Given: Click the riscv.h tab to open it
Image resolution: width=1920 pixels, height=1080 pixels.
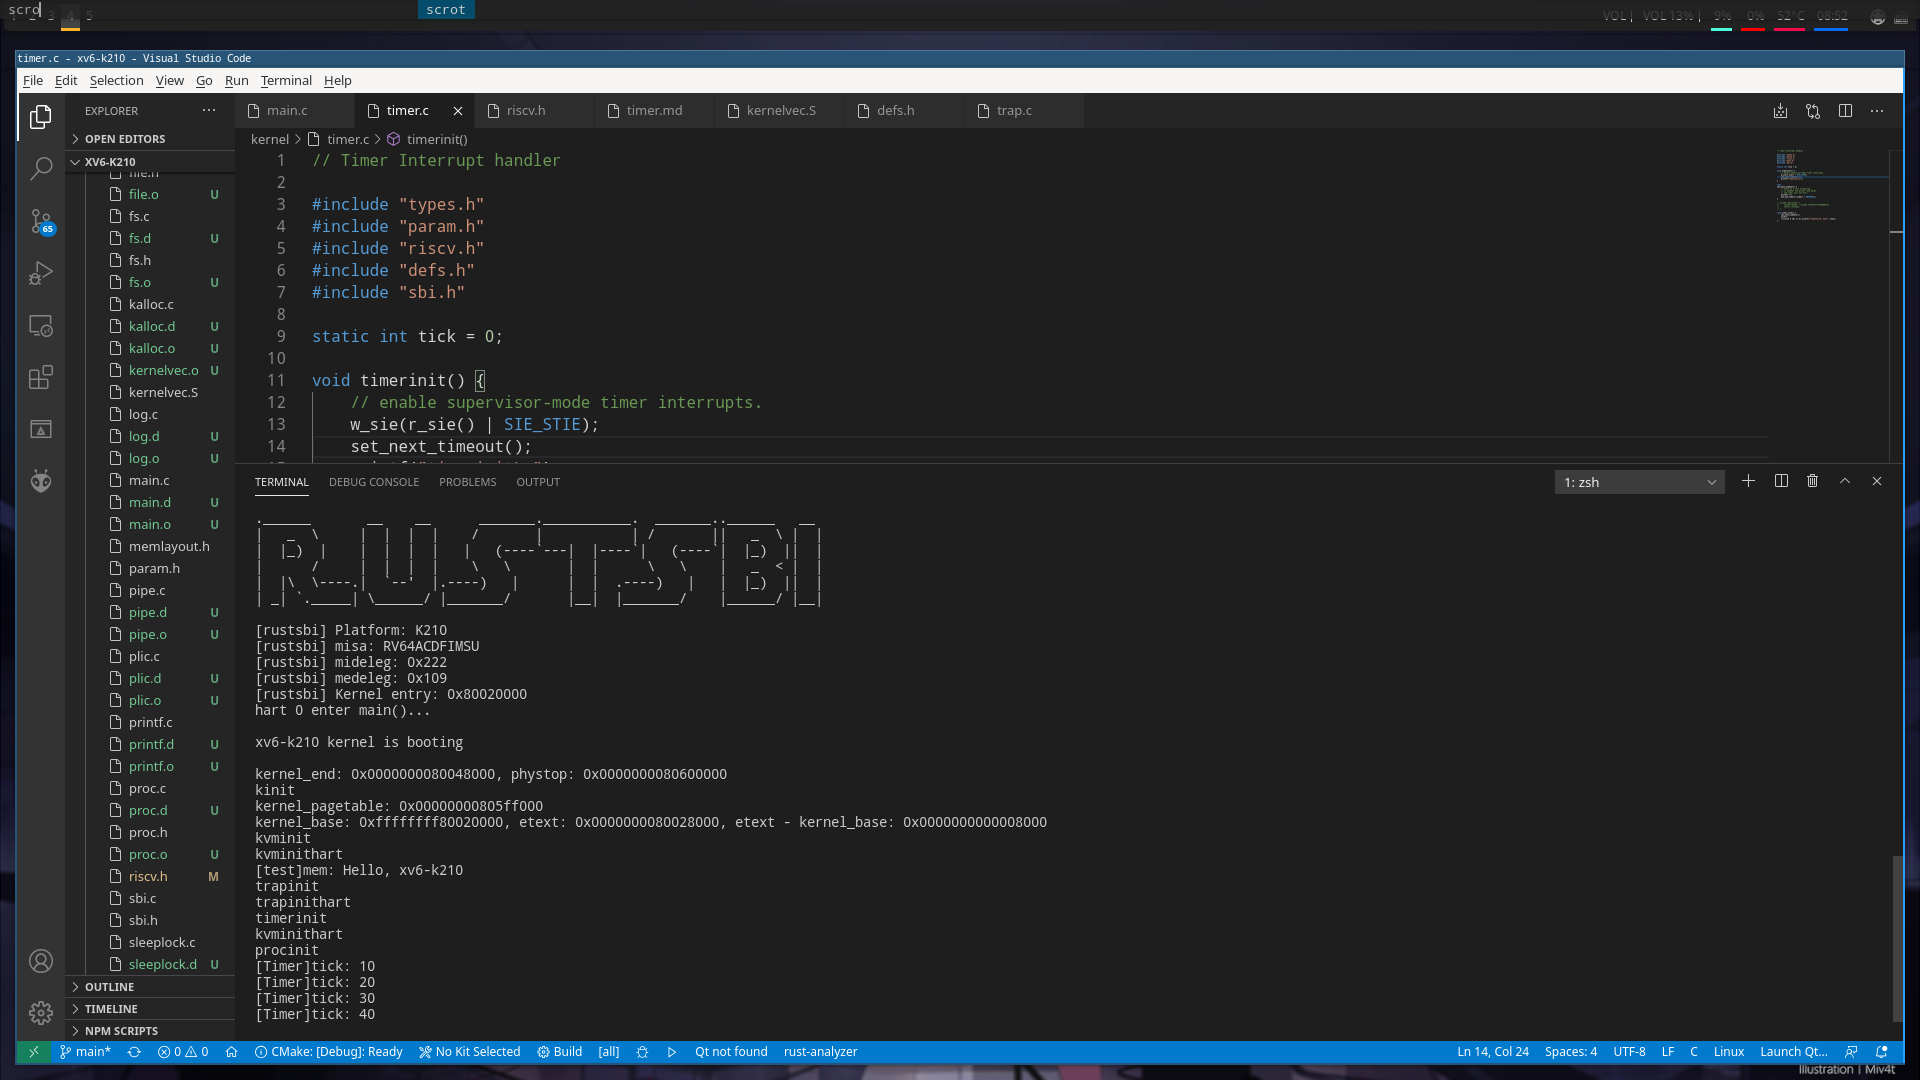Looking at the screenshot, I should tap(525, 109).
